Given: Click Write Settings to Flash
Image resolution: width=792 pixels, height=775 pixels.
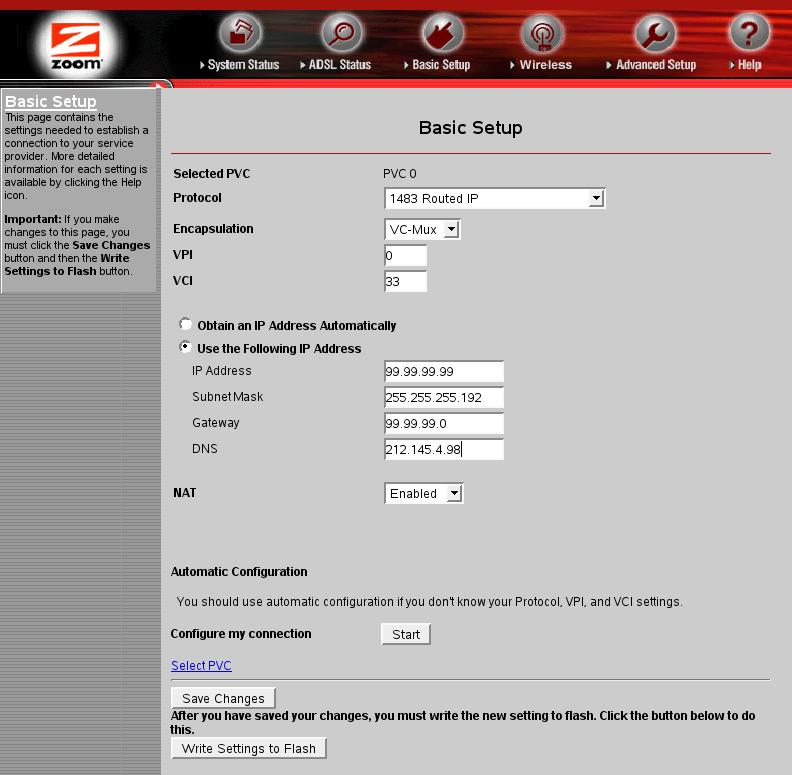Looking at the screenshot, I should pyautogui.click(x=249, y=748).
